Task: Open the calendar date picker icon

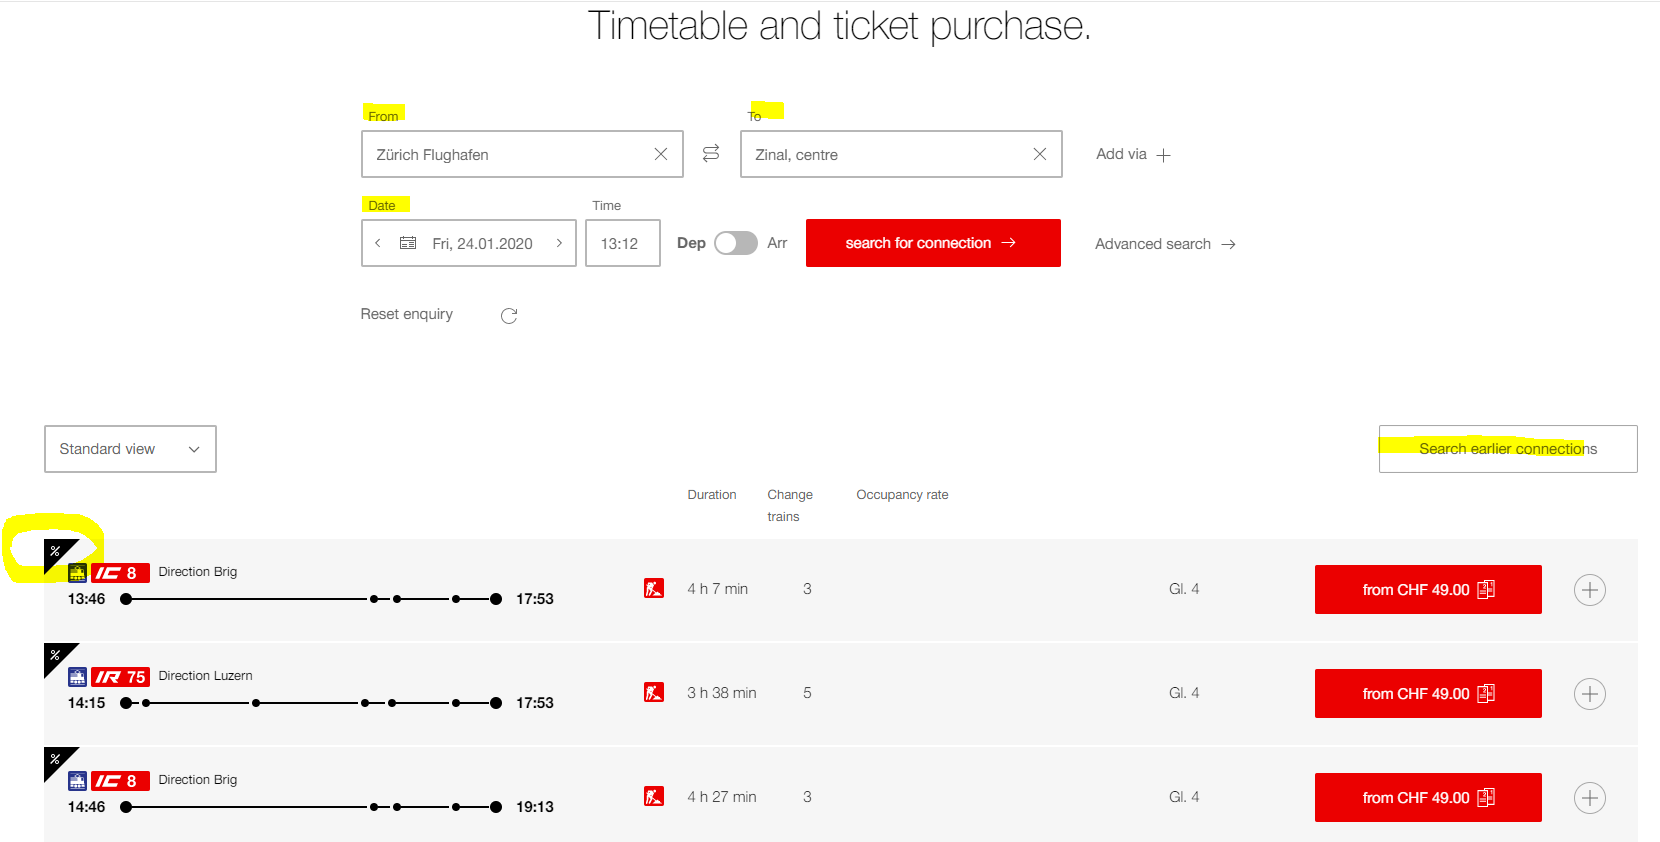Action: (408, 243)
